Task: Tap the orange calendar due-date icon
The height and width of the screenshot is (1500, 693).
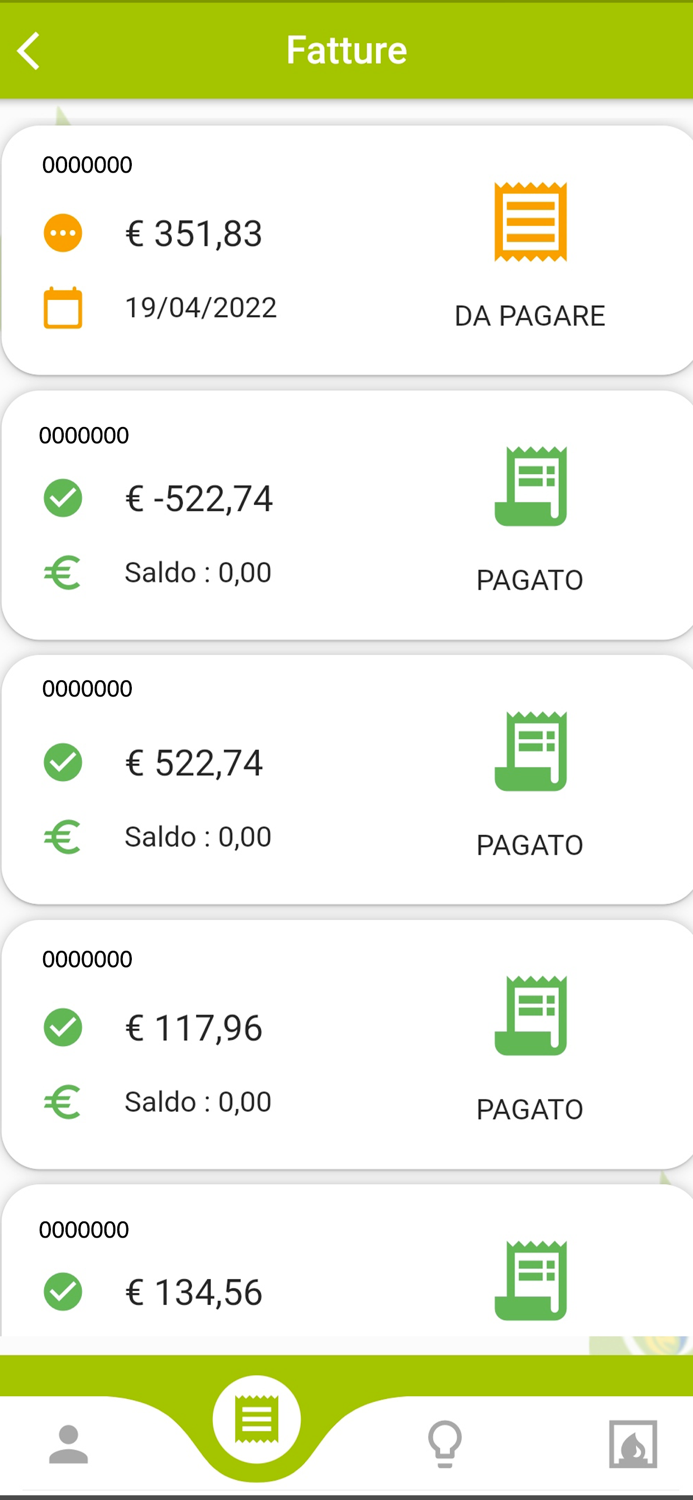Action: pyautogui.click(x=63, y=308)
